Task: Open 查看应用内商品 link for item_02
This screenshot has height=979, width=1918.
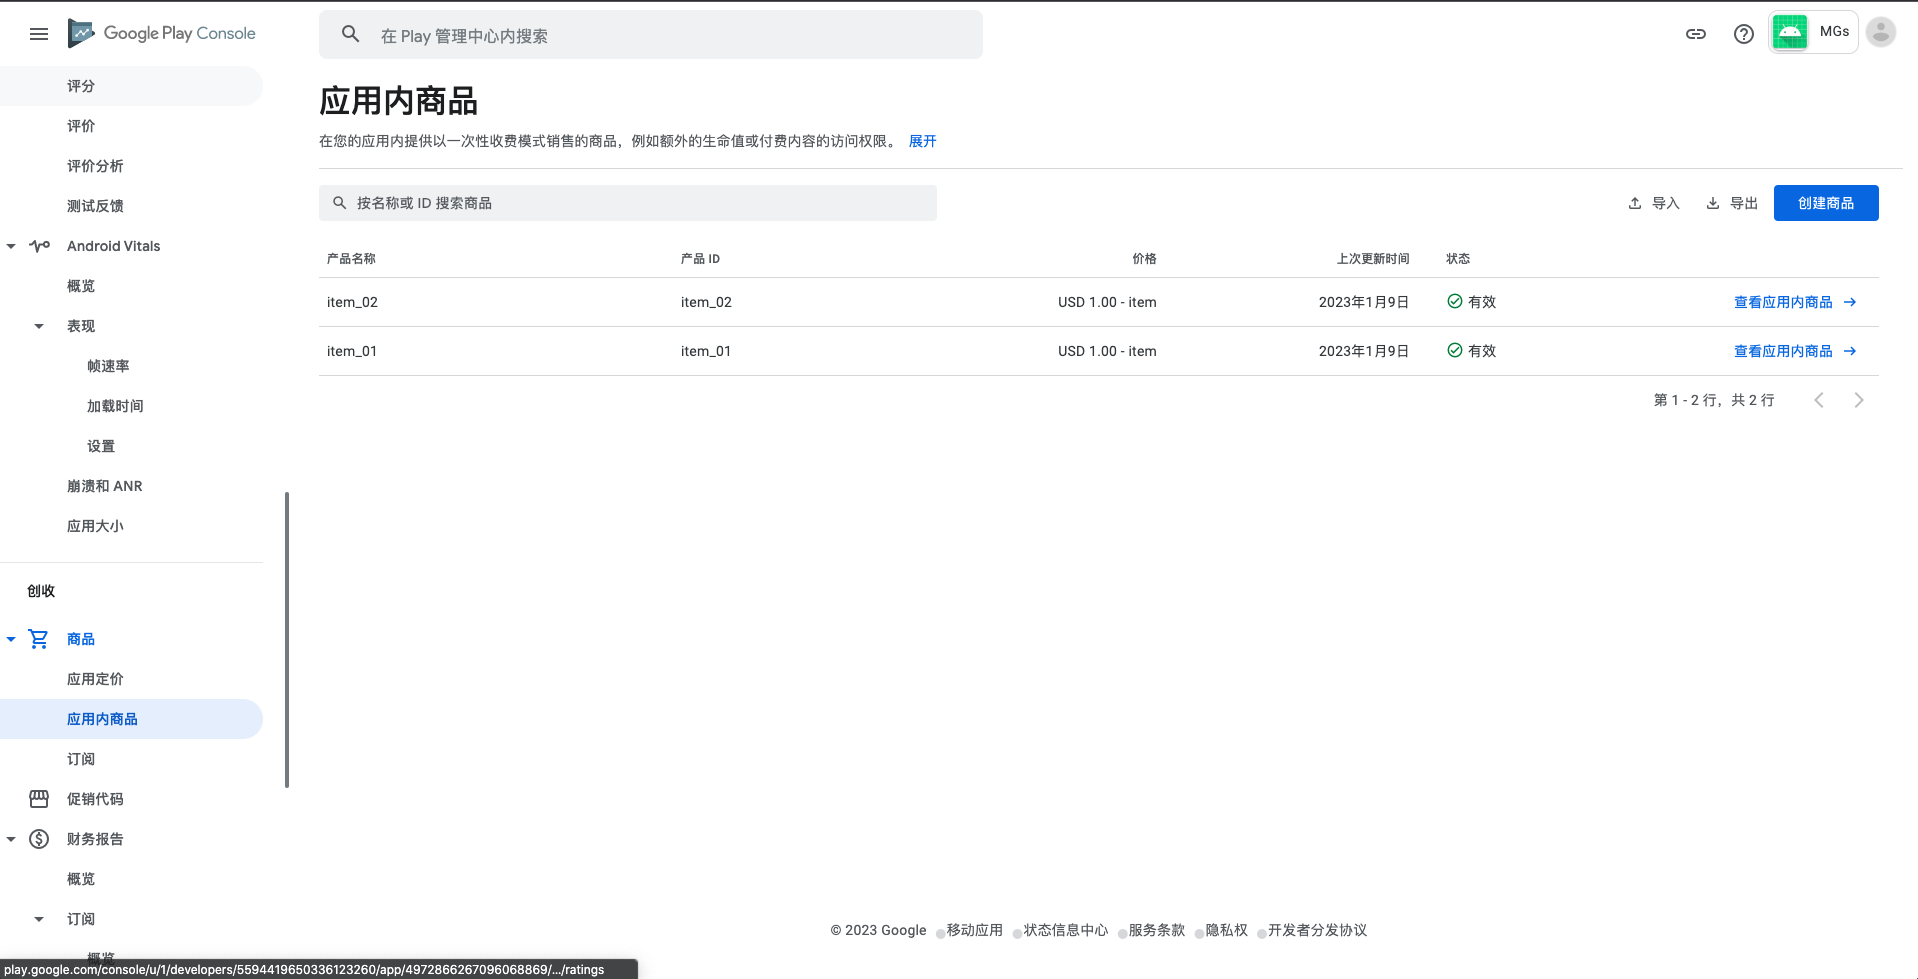Action: tap(1795, 302)
